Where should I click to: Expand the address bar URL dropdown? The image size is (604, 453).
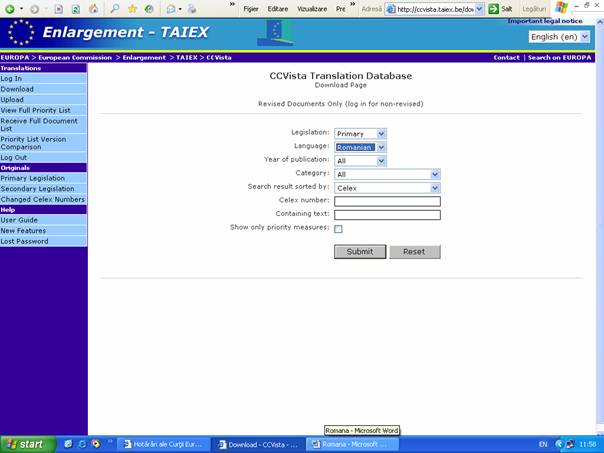[x=479, y=9]
